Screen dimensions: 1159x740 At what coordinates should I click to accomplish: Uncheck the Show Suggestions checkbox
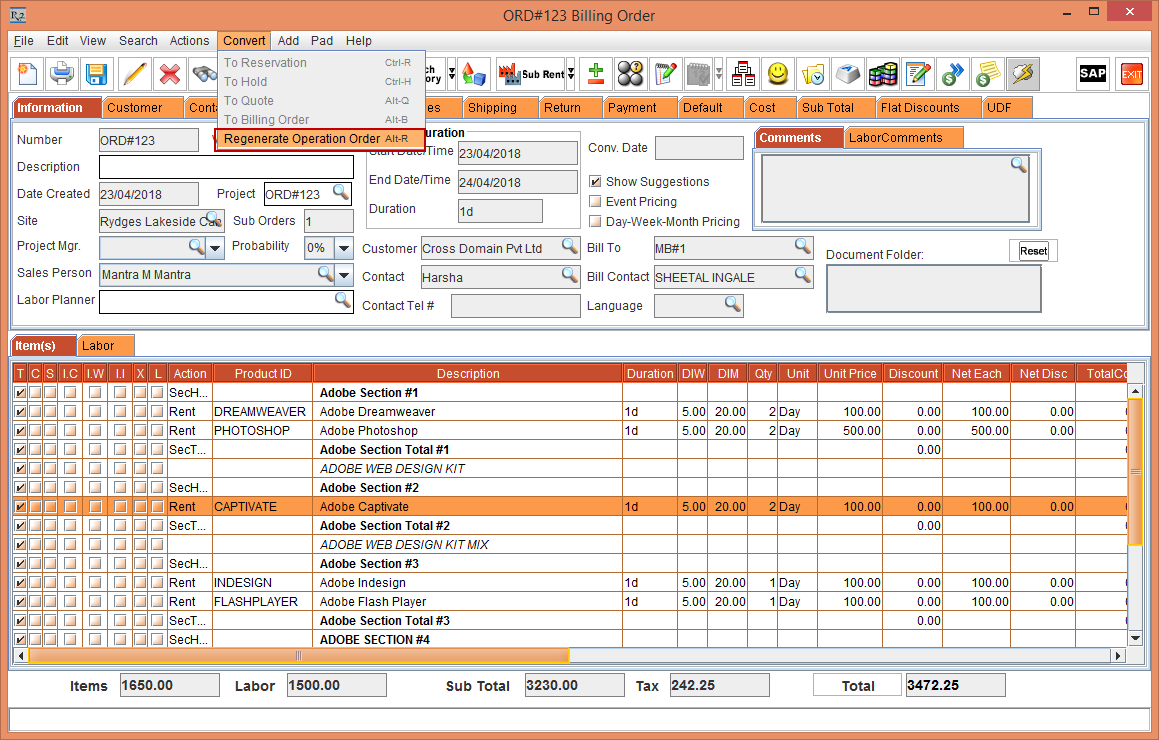(x=595, y=182)
